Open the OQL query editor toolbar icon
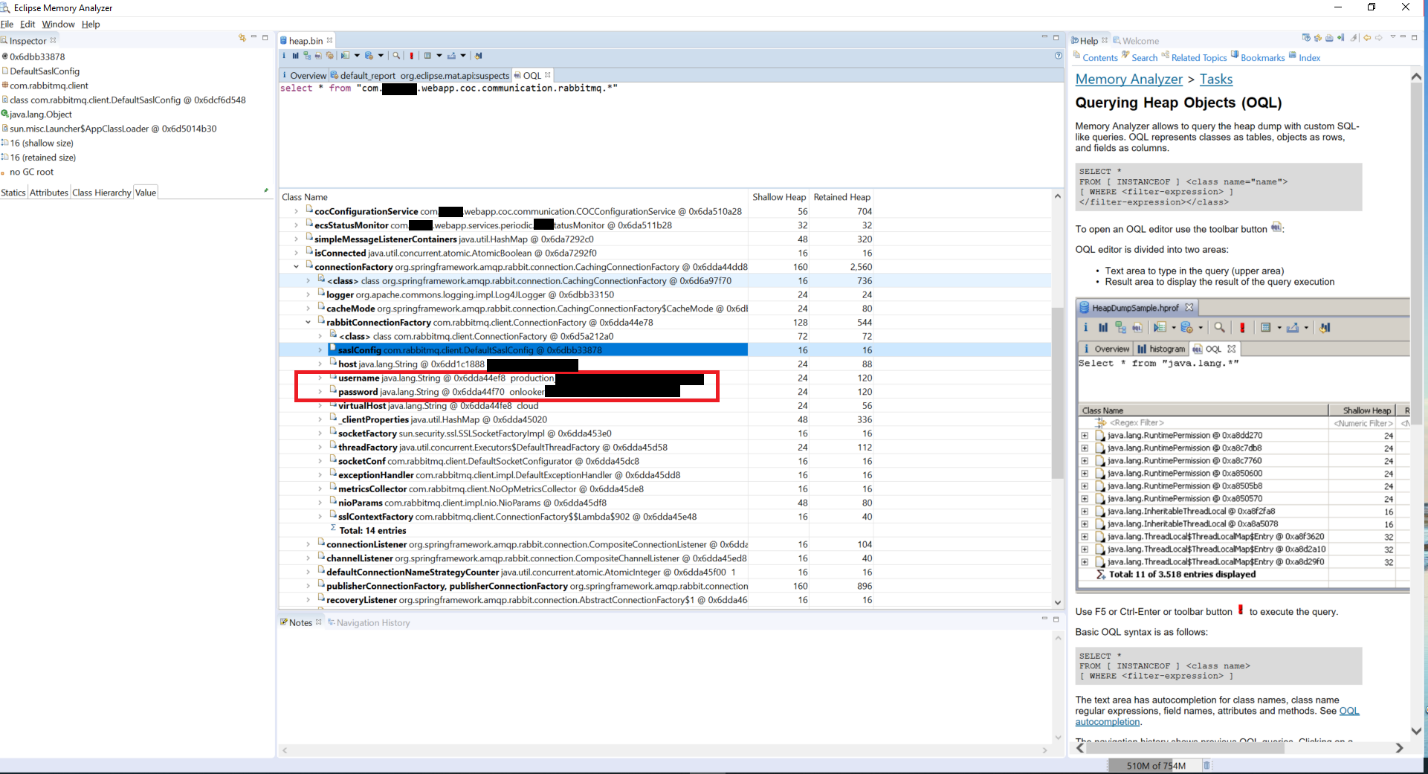 pyautogui.click(x=318, y=55)
